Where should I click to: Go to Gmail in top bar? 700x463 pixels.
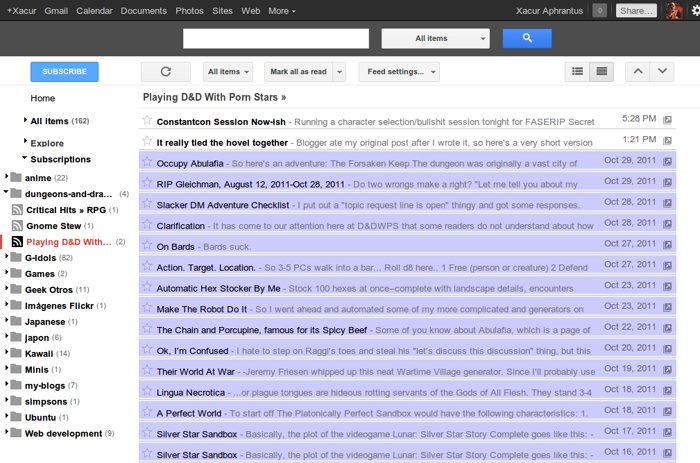pos(56,11)
